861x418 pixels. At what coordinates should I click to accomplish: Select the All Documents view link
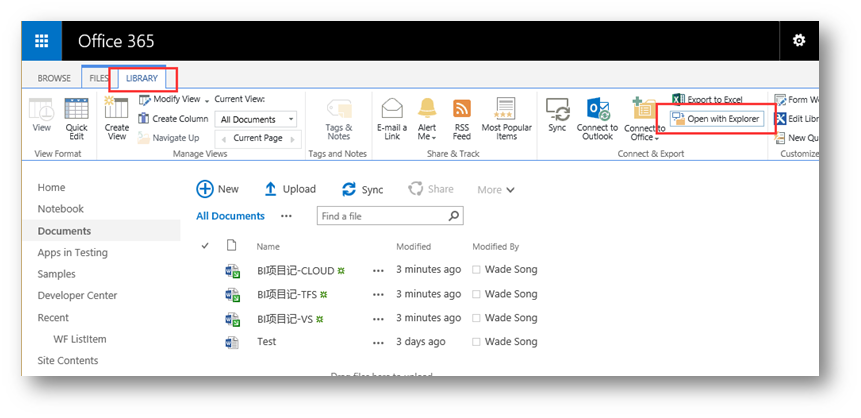pos(231,216)
